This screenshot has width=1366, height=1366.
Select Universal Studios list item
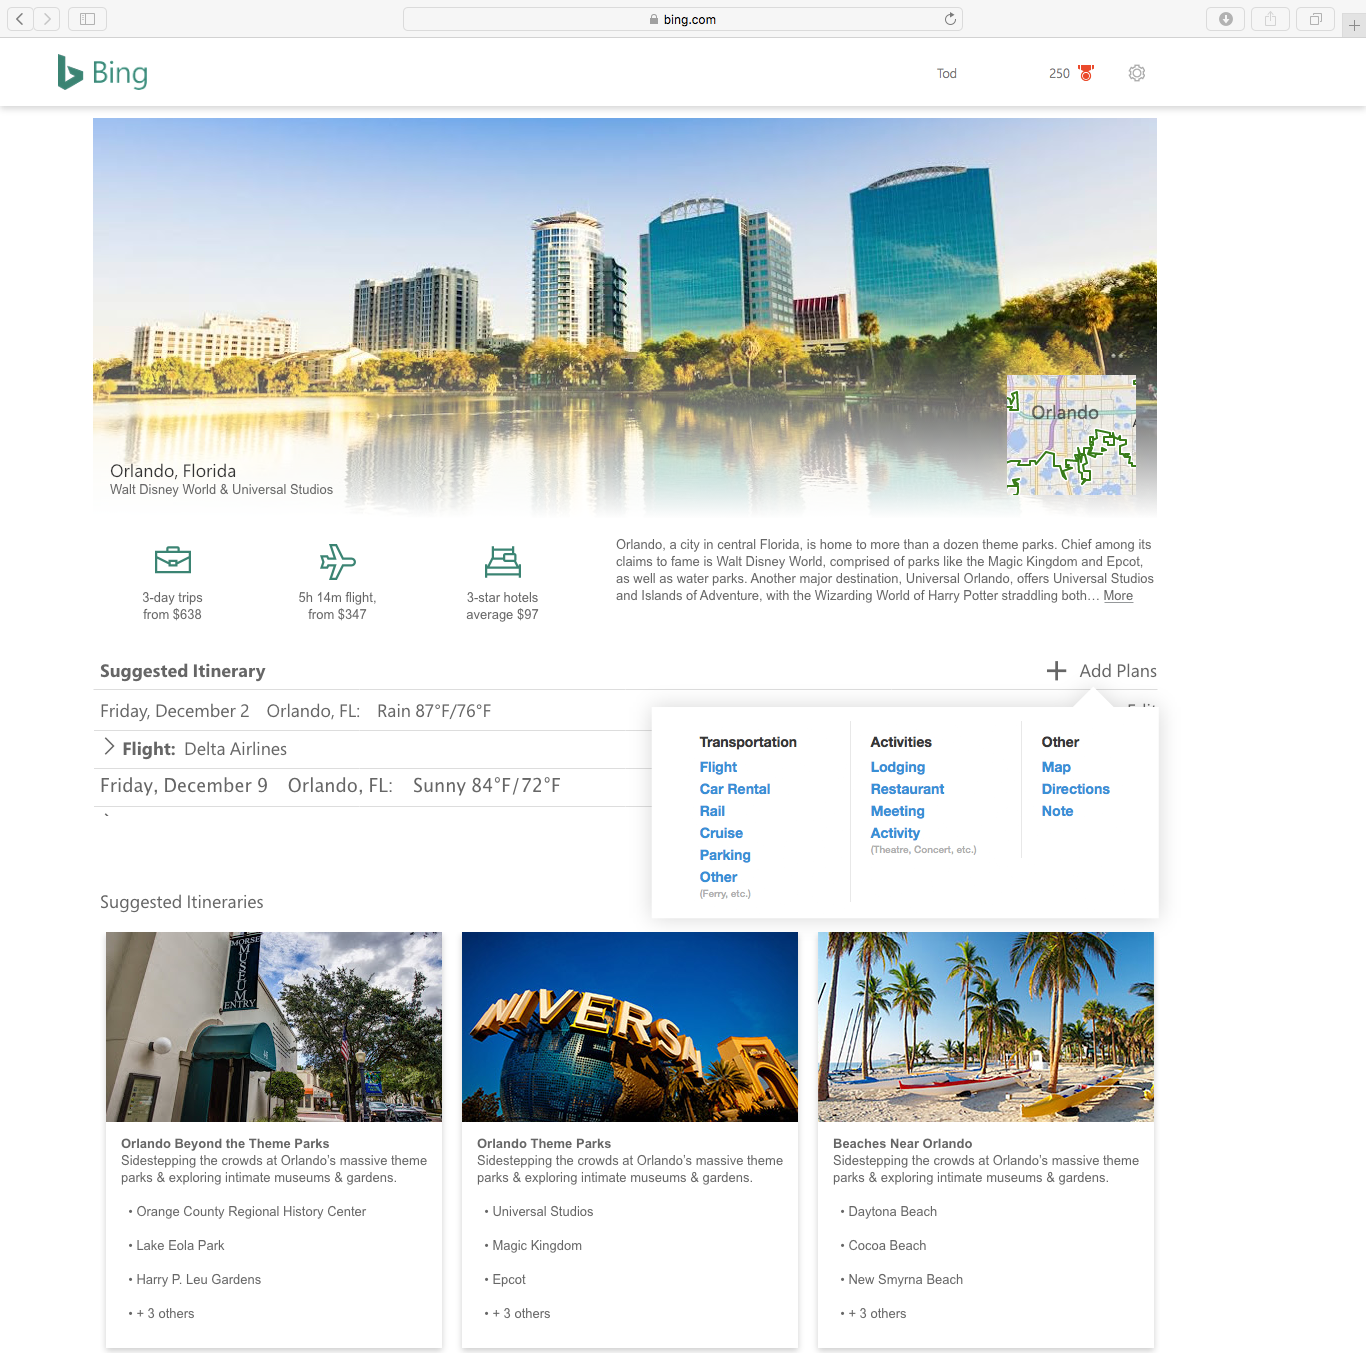543,1211
